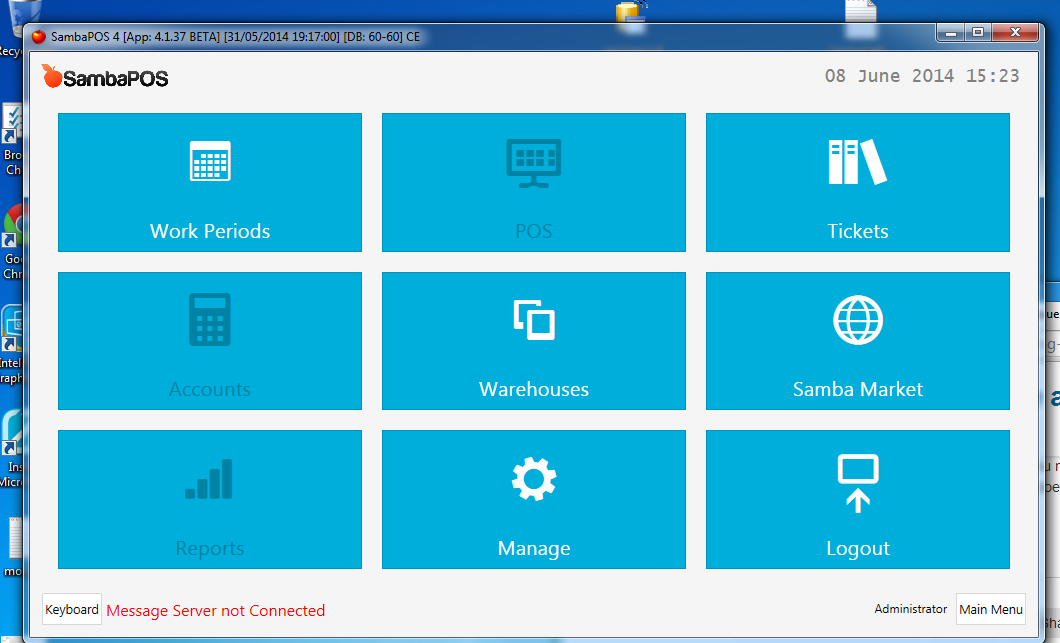Click the SambaPOS tomato icon in title bar
This screenshot has width=1060, height=643.
point(39,37)
